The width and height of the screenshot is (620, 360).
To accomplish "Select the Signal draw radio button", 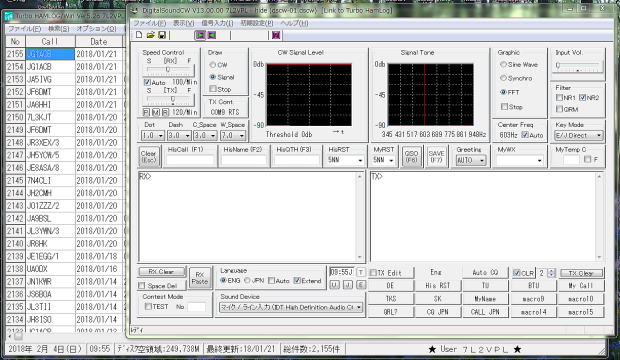I will click(x=213, y=77).
